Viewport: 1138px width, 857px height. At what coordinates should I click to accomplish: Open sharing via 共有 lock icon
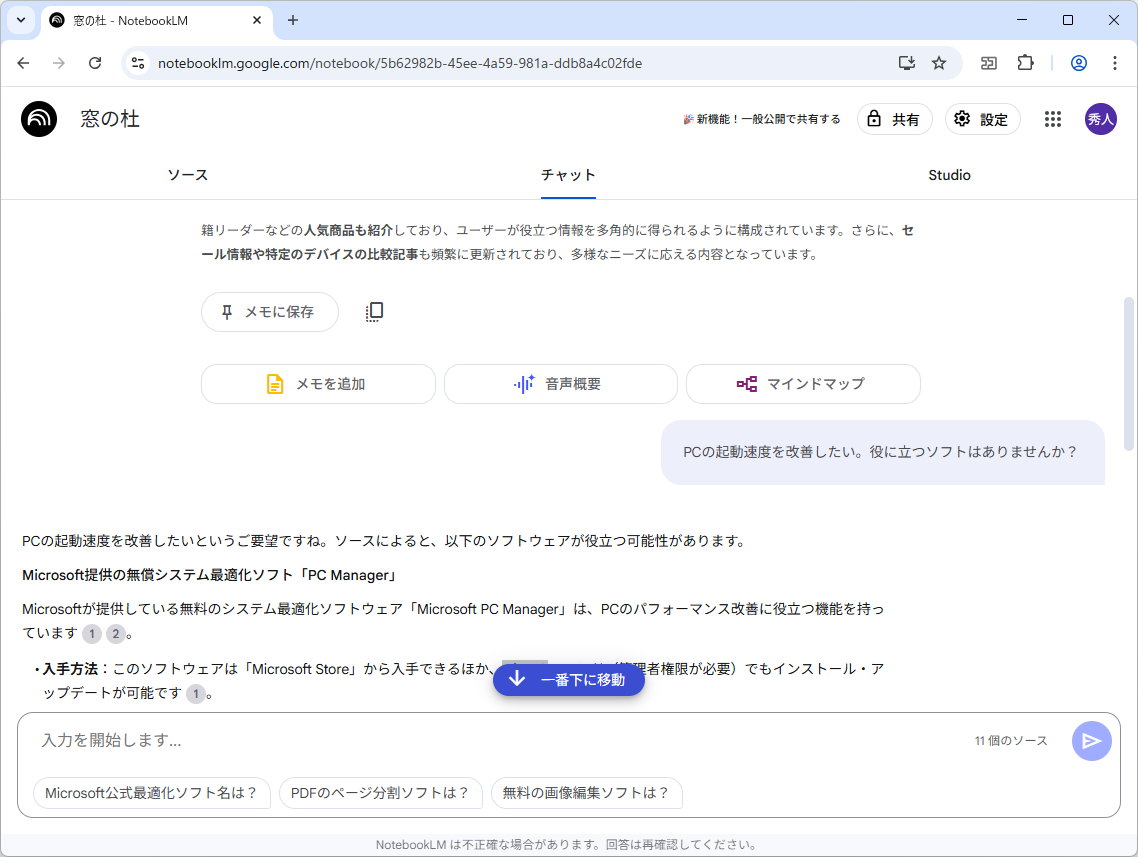tap(893, 119)
